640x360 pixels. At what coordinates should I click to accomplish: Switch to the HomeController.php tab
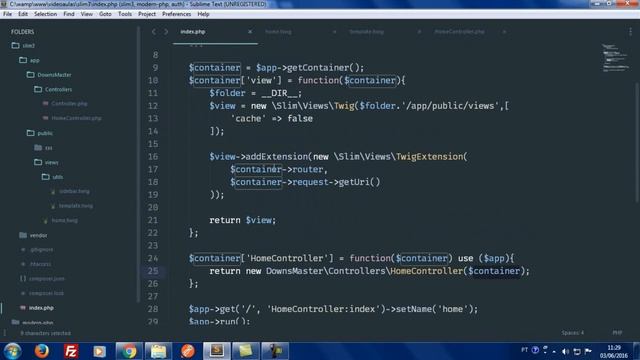pos(459,32)
